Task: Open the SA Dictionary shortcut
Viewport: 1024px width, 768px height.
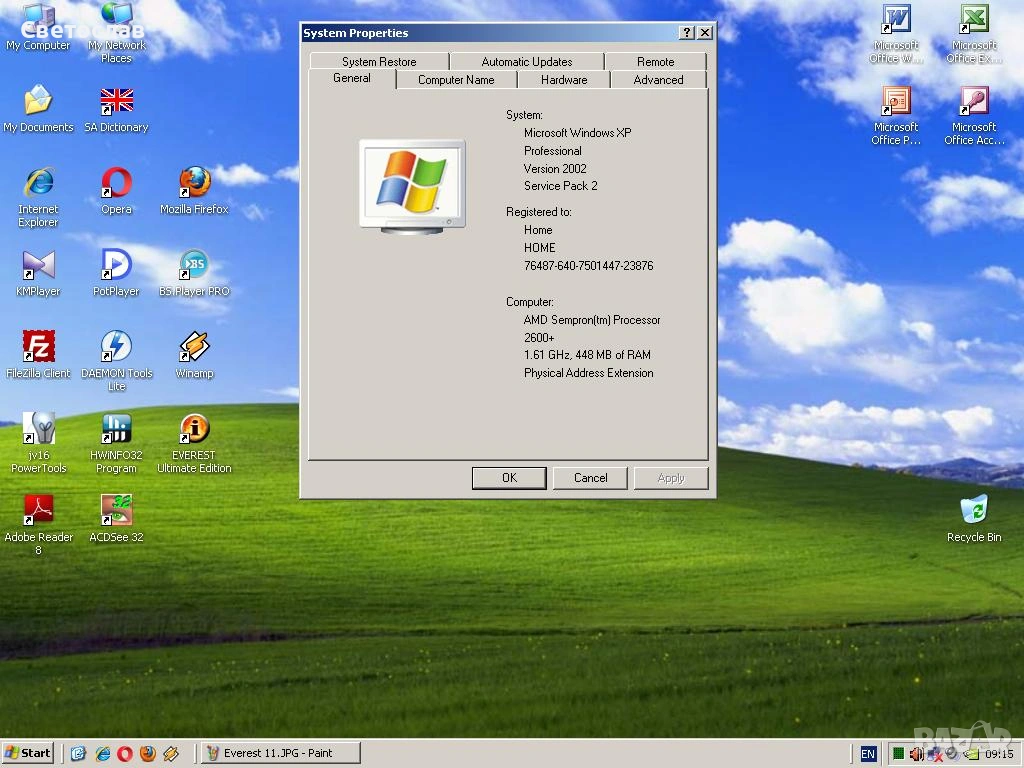Action: click(x=116, y=101)
